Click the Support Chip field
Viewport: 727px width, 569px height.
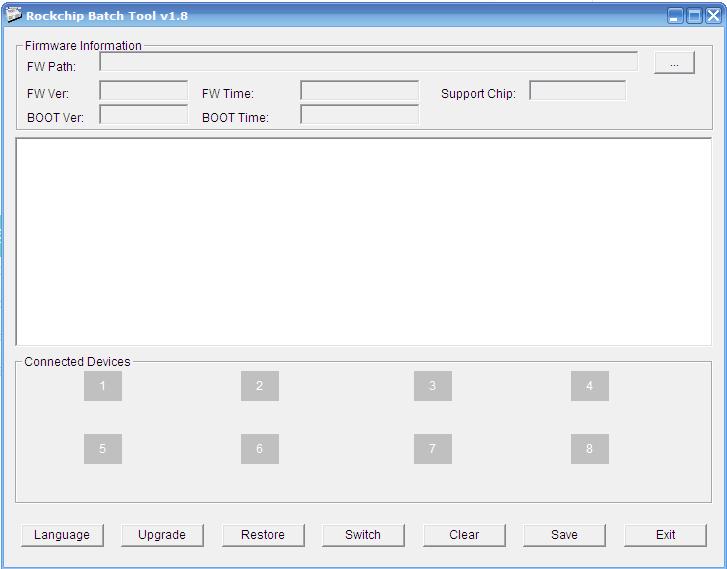pos(577,92)
